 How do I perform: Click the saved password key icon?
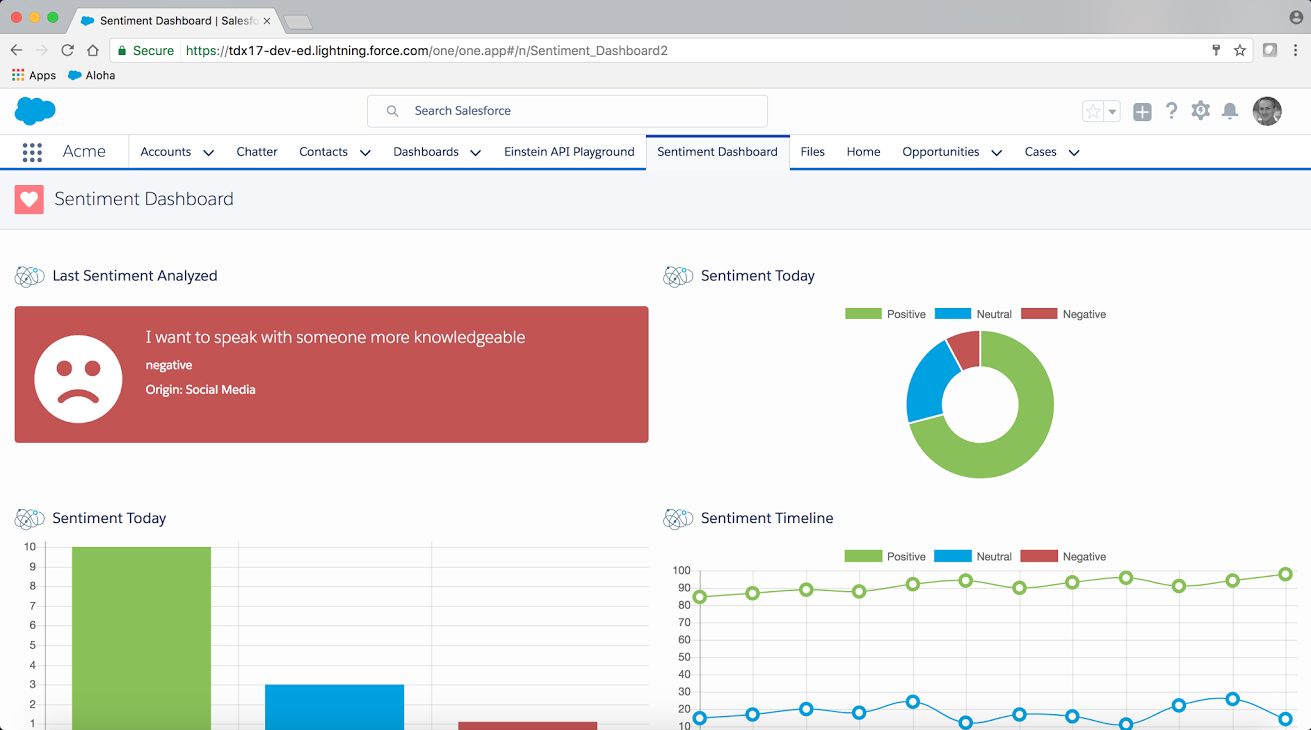(x=1217, y=50)
